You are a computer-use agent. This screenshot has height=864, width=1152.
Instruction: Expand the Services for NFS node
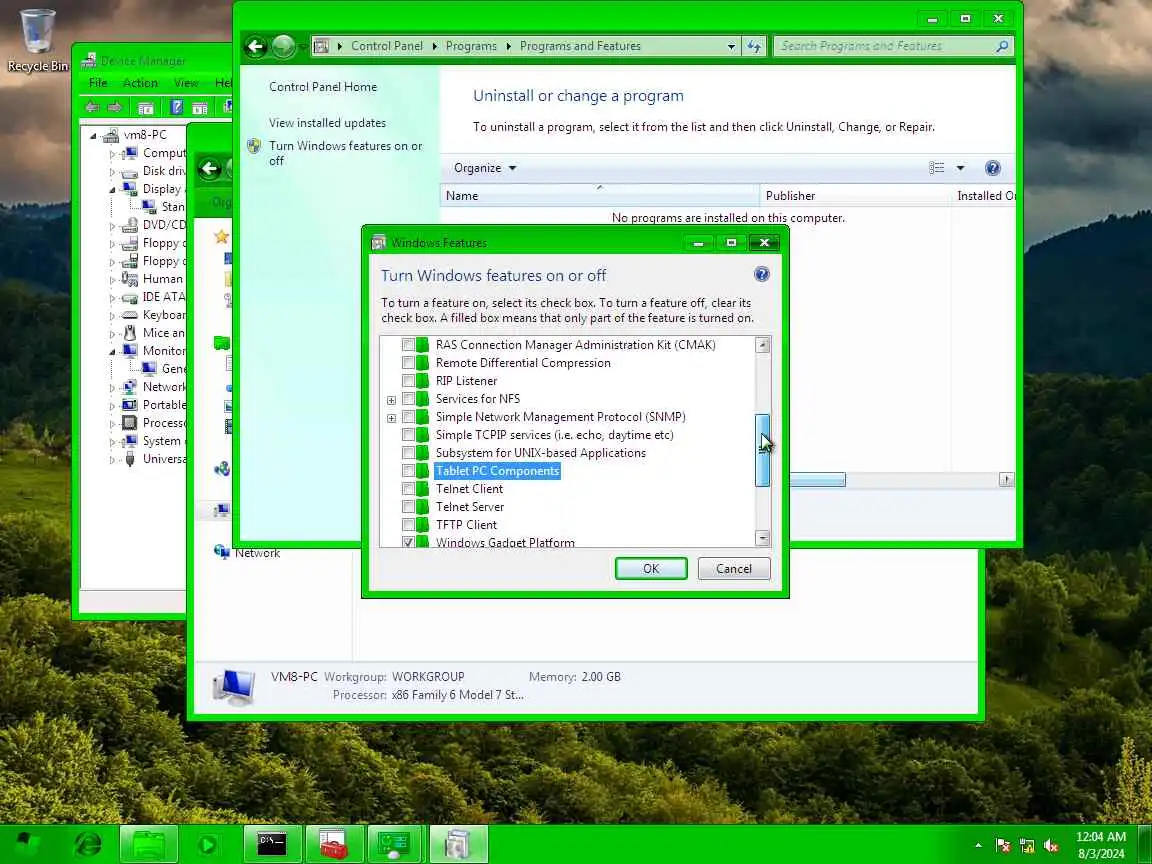point(391,400)
